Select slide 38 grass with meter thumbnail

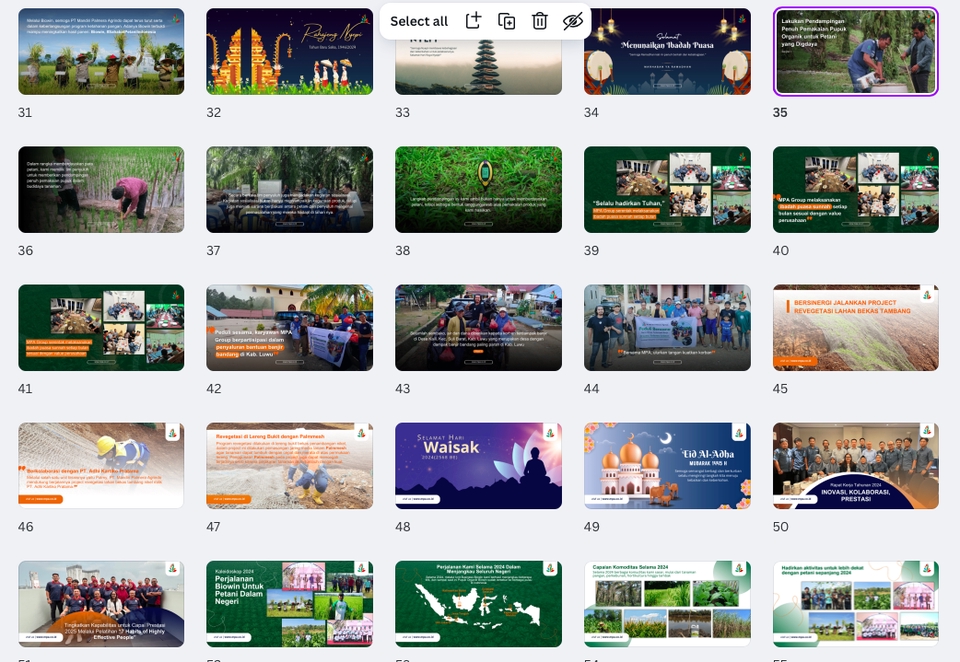(478, 189)
